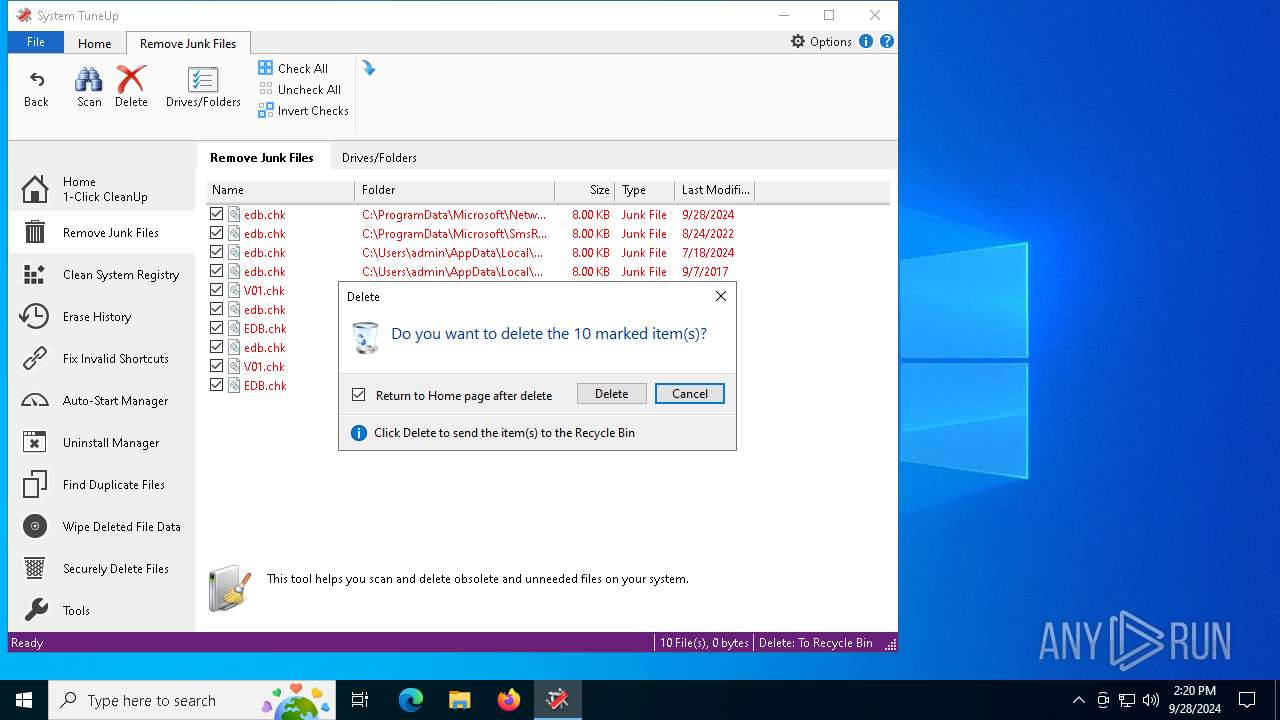The height and width of the screenshot is (720, 1280).
Task: Sort by Last Modified column header
Action: (x=715, y=190)
